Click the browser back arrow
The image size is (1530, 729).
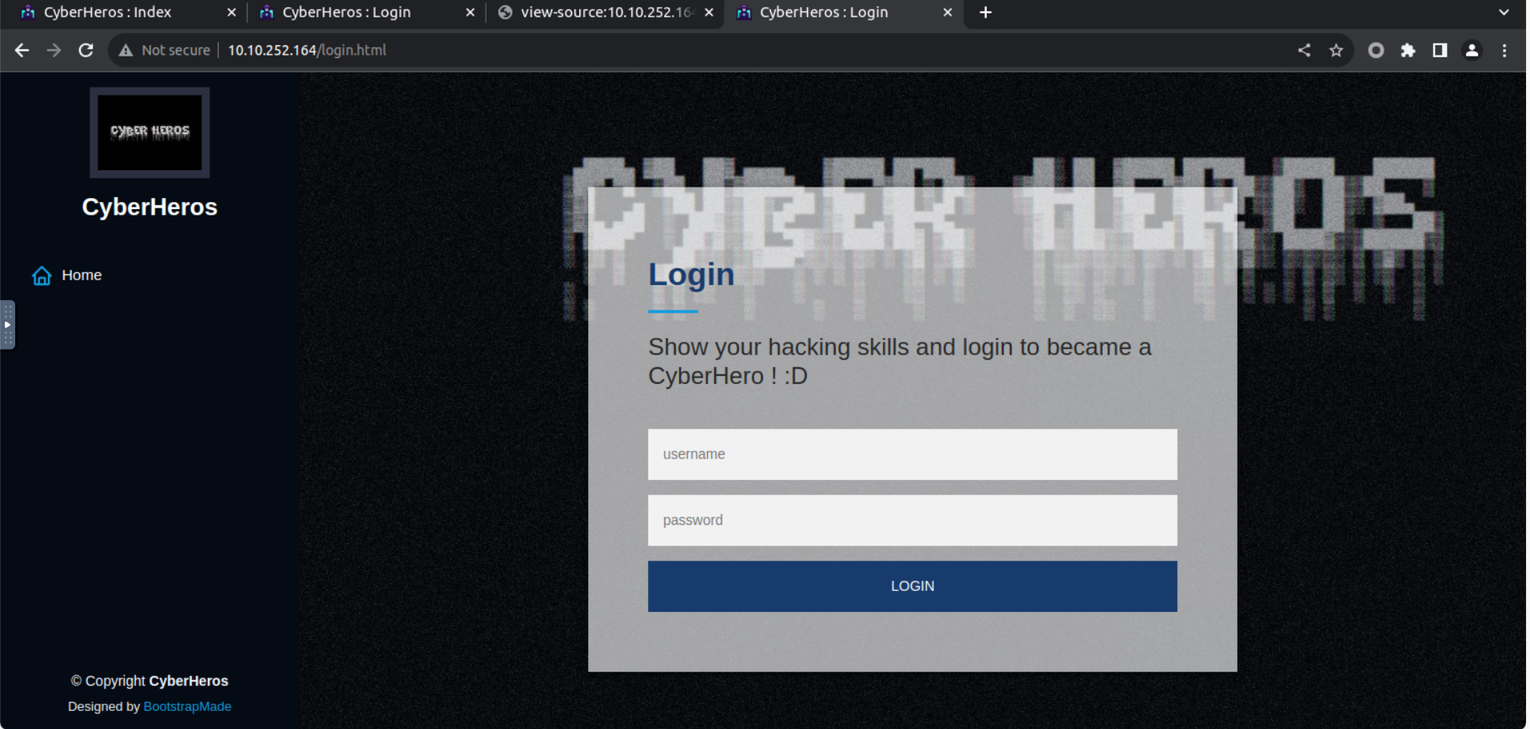pyautogui.click(x=21, y=50)
